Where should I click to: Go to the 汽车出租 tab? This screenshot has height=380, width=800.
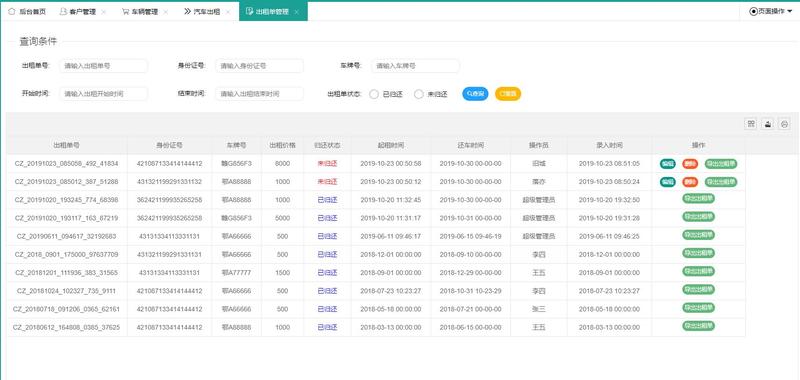click(x=202, y=11)
